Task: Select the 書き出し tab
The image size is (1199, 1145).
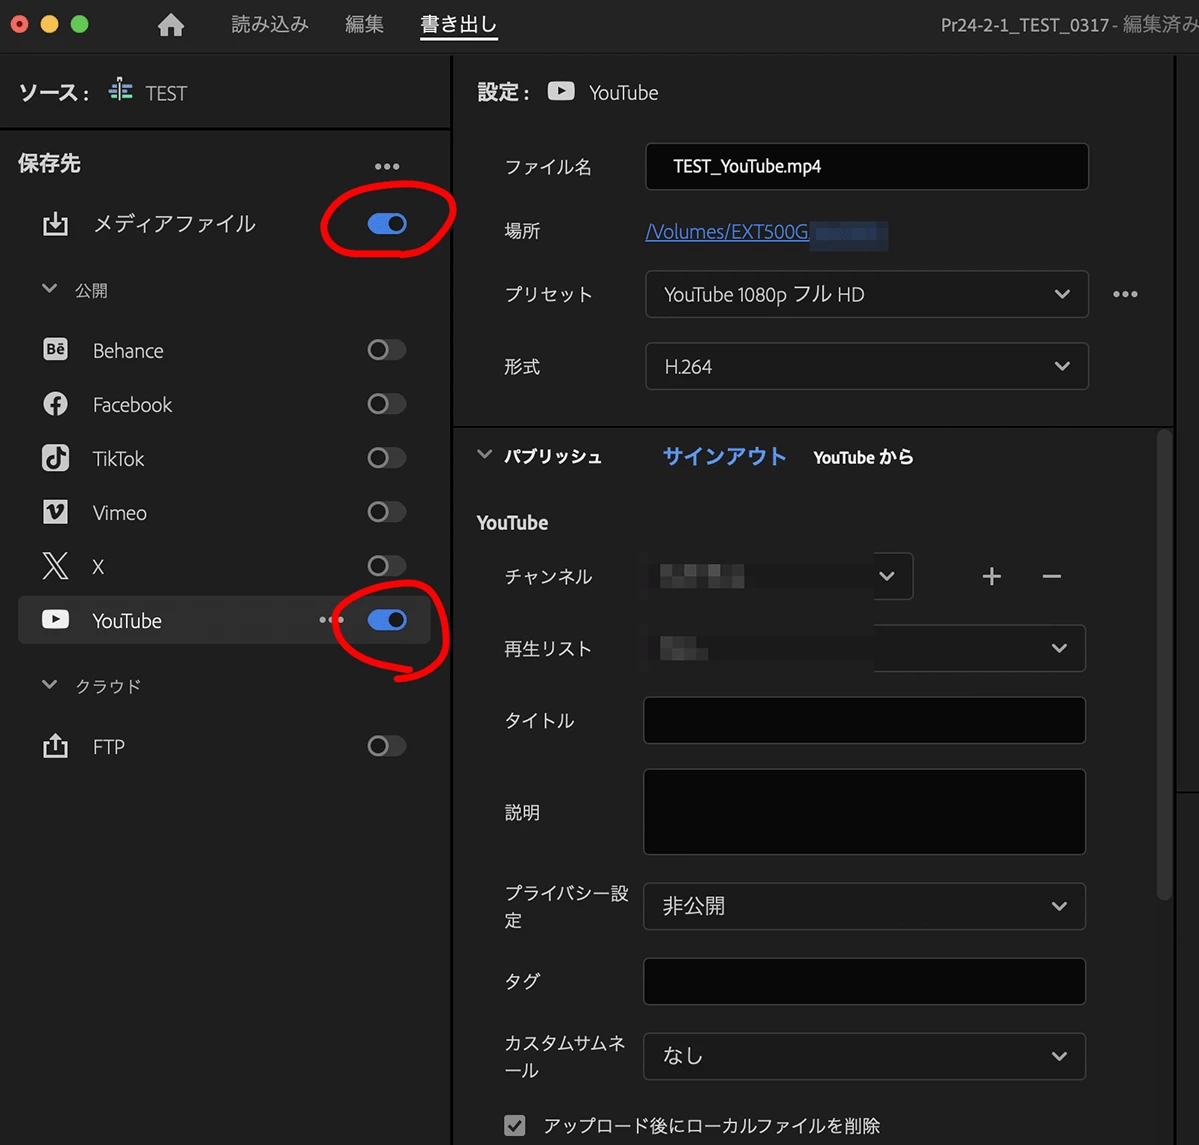Action: [459, 24]
